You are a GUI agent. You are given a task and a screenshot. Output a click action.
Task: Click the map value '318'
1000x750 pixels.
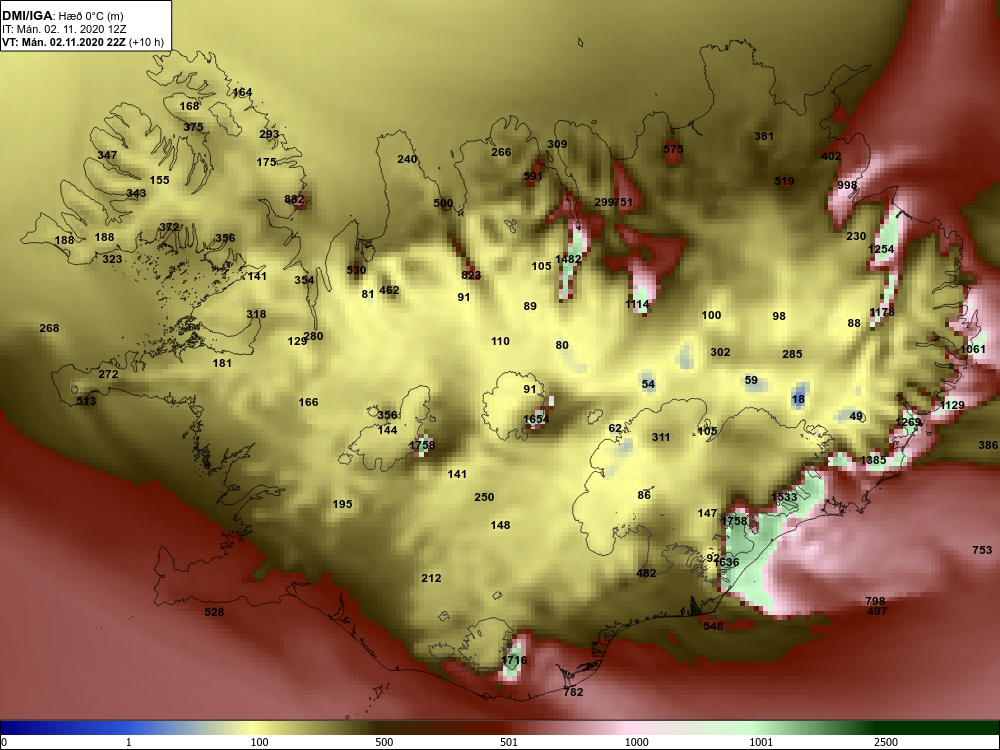(x=256, y=314)
